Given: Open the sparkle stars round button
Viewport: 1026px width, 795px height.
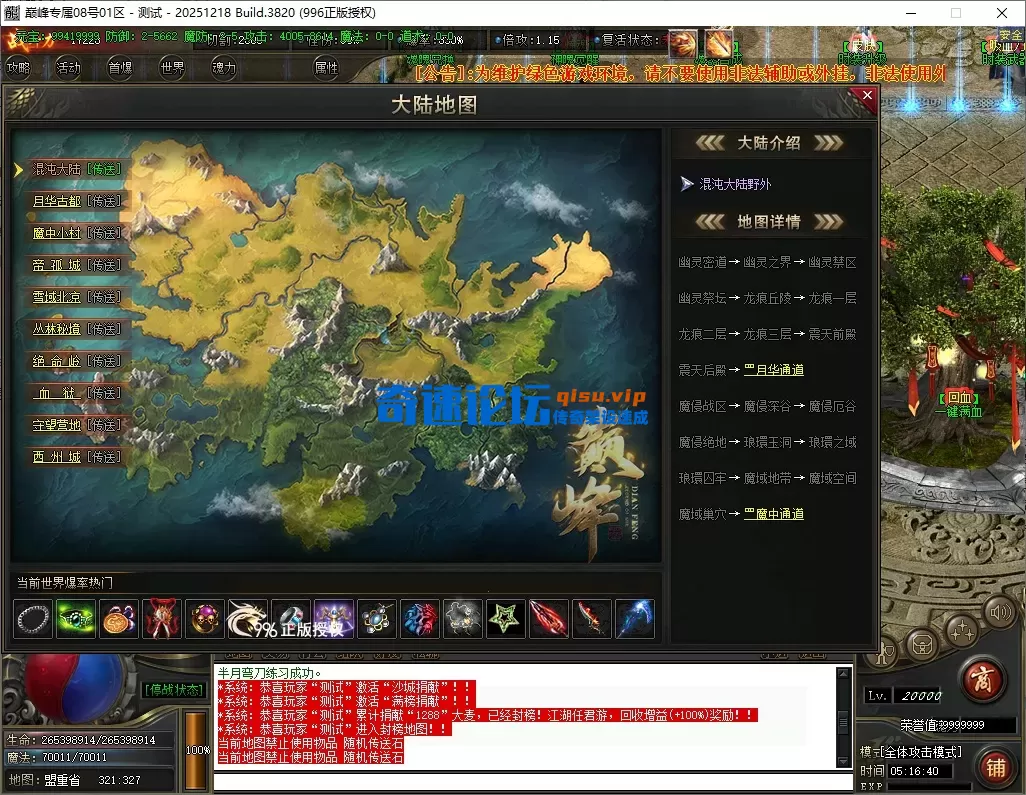Looking at the screenshot, I should pyautogui.click(x=963, y=631).
